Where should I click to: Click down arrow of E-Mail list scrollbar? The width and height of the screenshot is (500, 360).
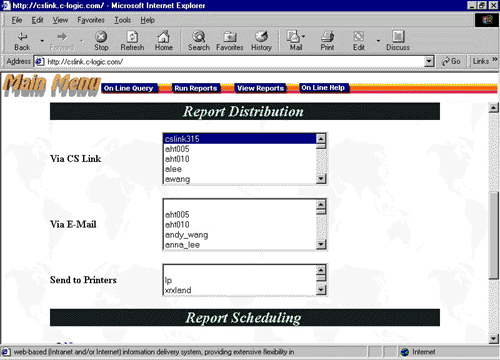tap(321, 245)
